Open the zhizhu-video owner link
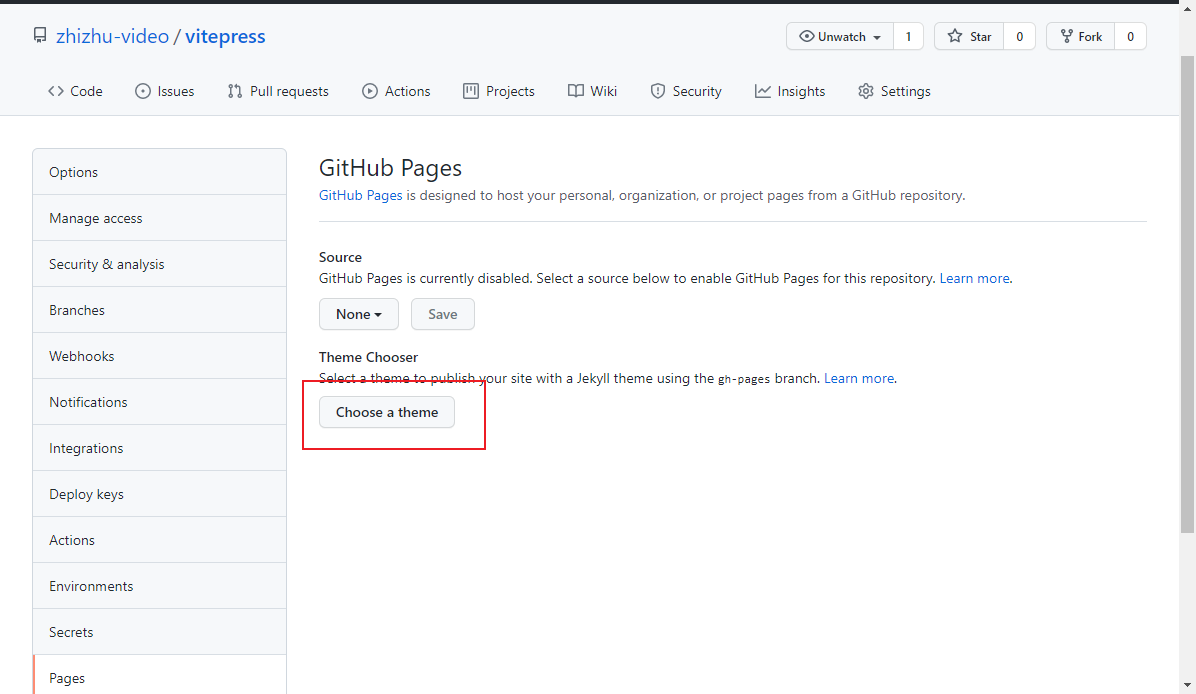This screenshot has height=694, width=1196. click(x=112, y=37)
